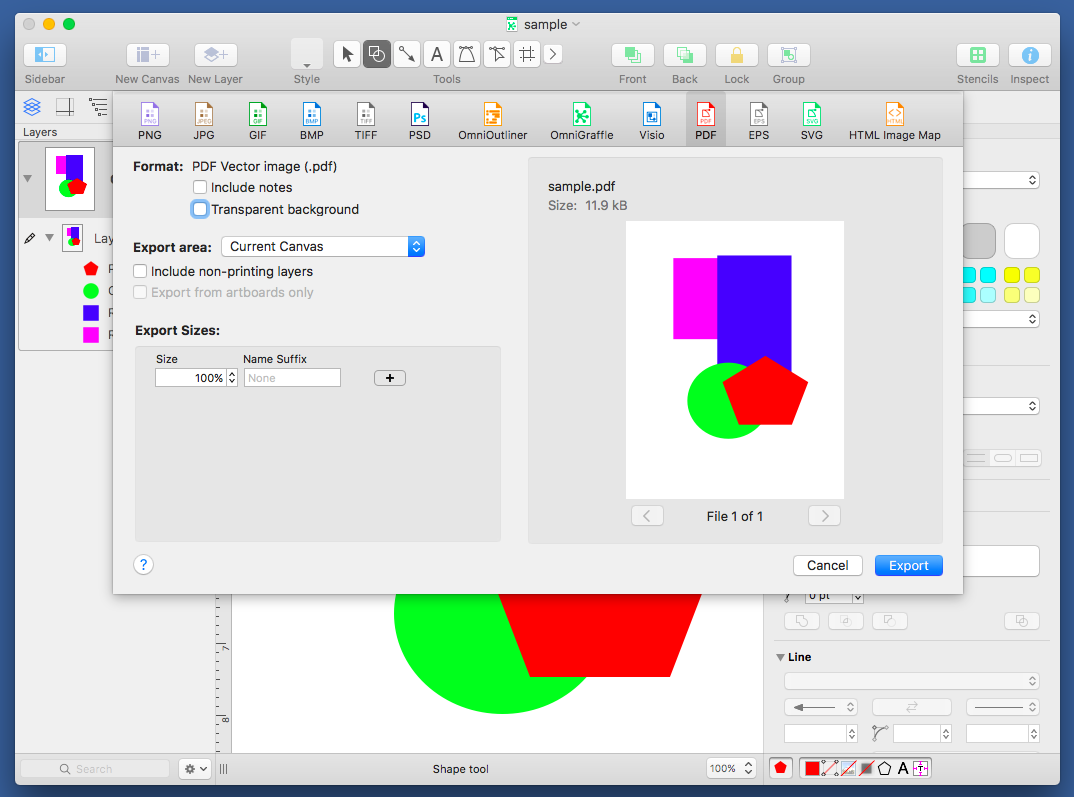The height and width of the screenshot is (797, 1074).
Task: Select the Text tool in the toolbar
Action: tap(436, 54)
